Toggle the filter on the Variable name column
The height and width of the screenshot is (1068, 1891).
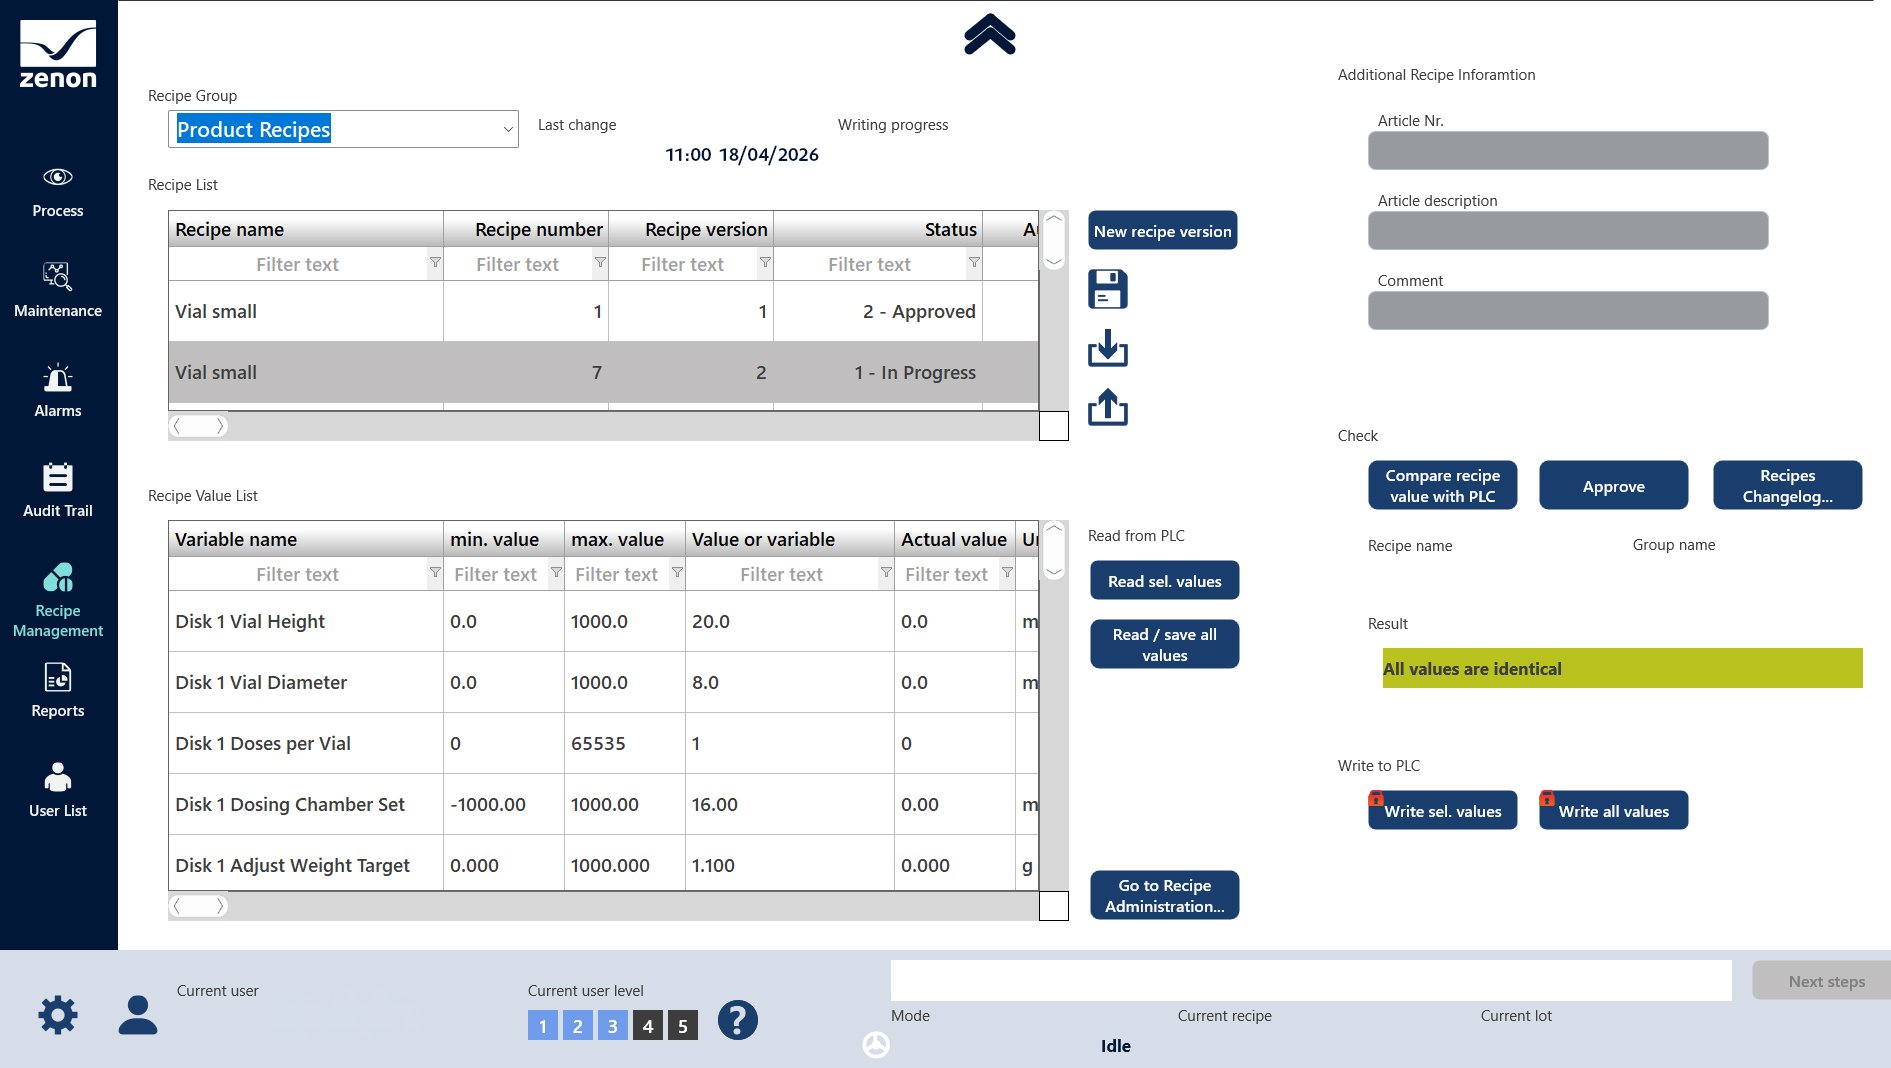(x=435, y=573)
